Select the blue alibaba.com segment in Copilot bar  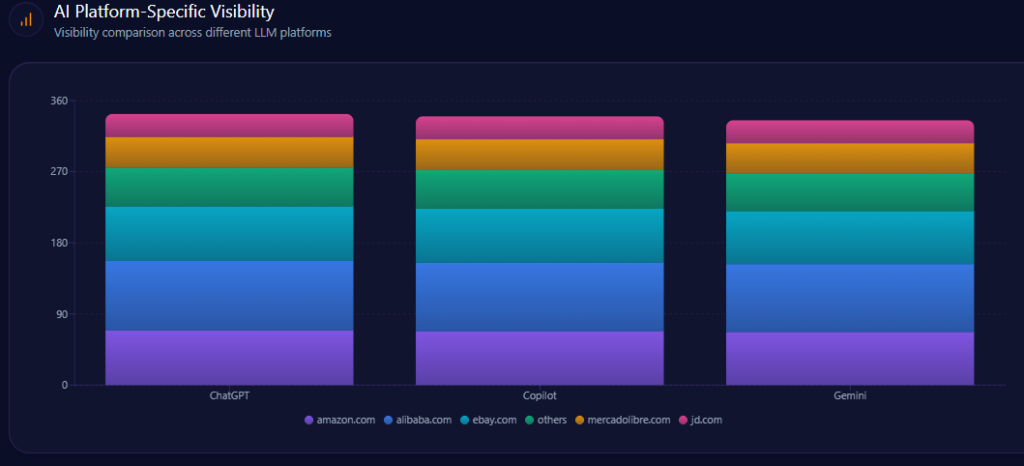pyautogui.click(x=539, y=296)
